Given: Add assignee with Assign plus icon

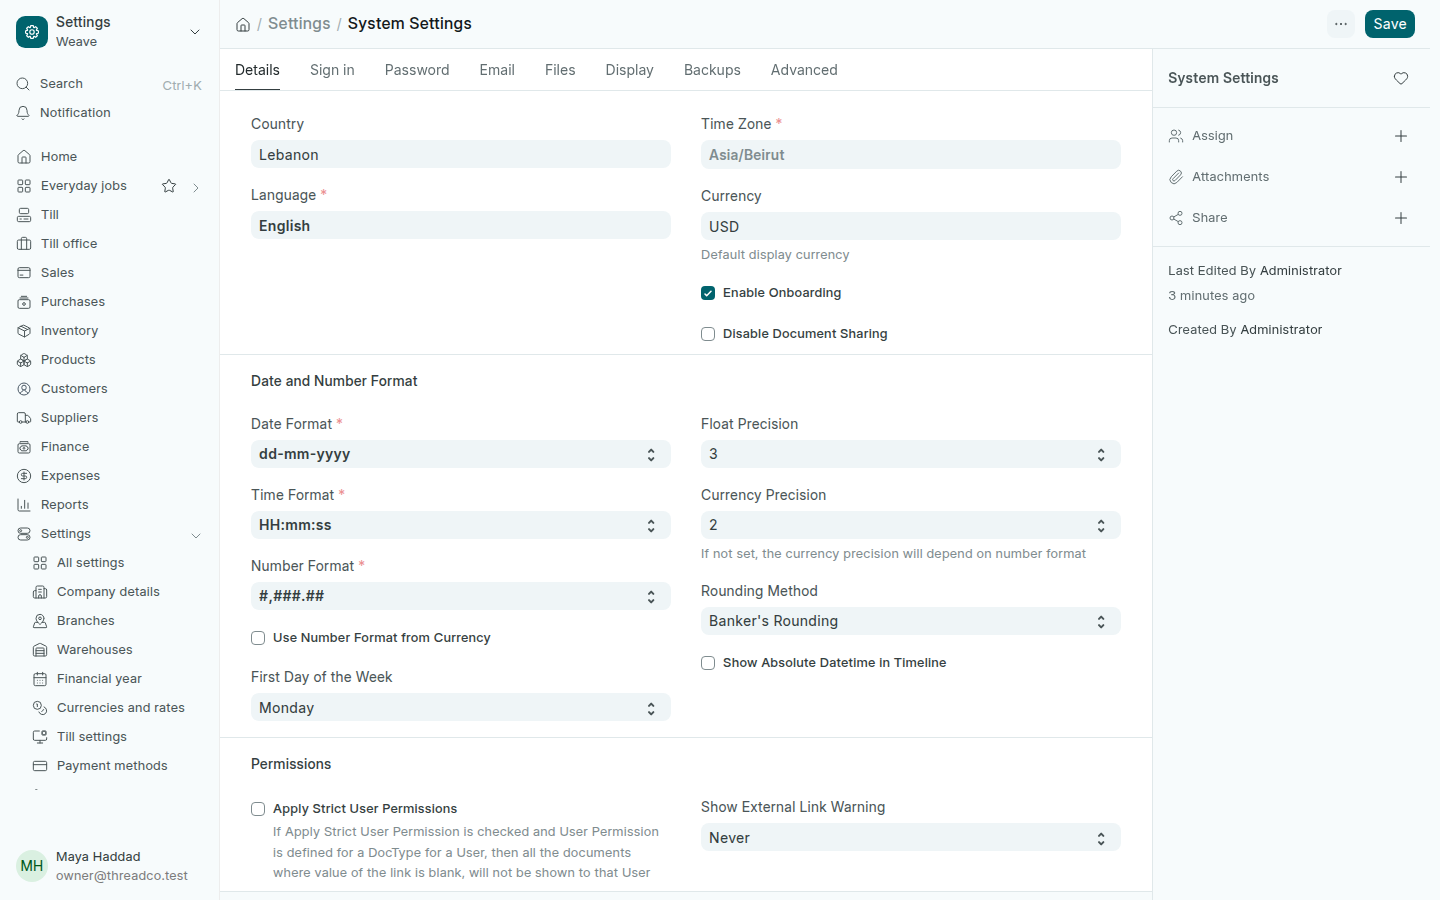Looking at the screenshot, I should [1401, 136].
